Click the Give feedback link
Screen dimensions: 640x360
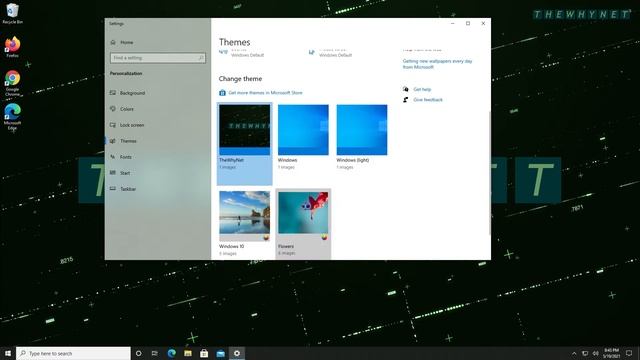pyautogui.click(x=428, y=100)
